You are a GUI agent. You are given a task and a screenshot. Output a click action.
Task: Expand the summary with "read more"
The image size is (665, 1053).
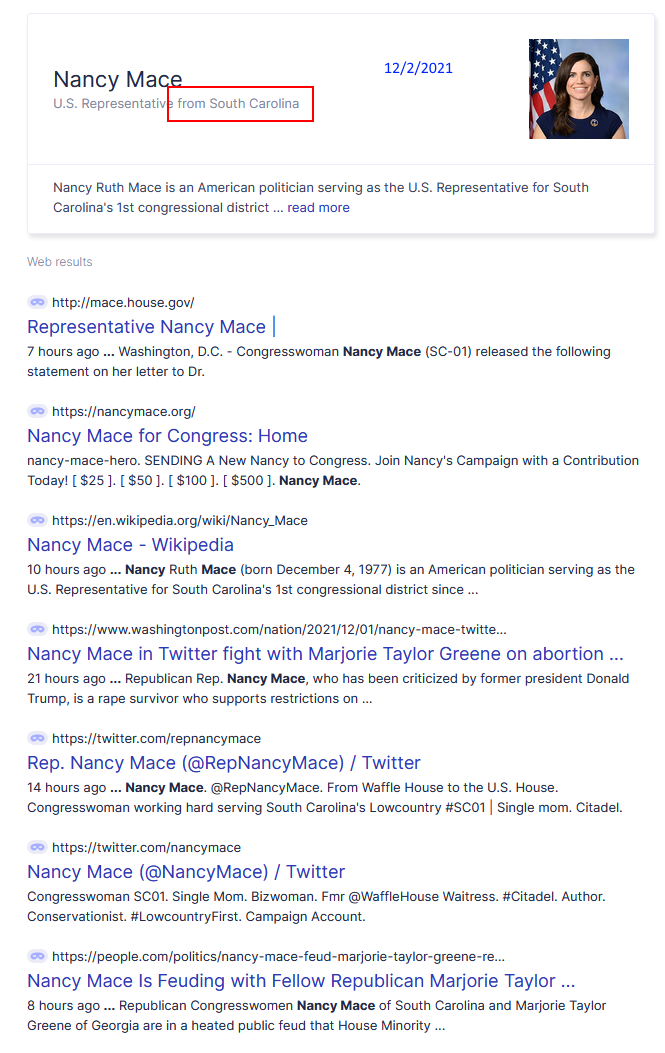point(318,208)
